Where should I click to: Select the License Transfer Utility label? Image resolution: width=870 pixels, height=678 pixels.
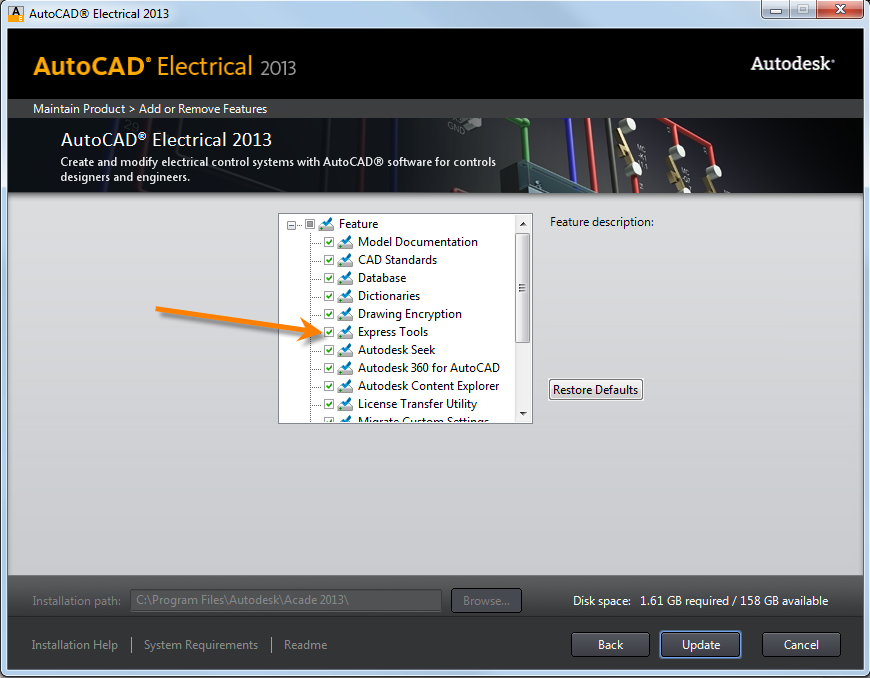pyautogui.click(x=417, y=404)
